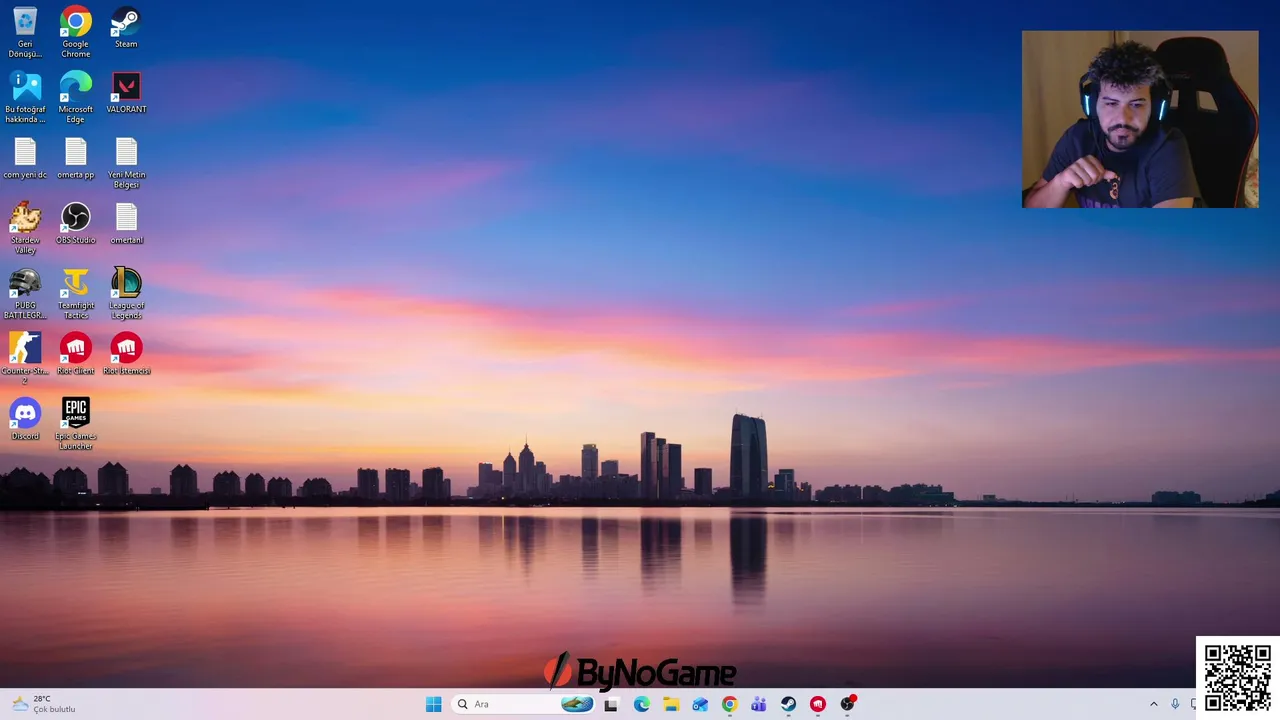
Task: Open the weather widget showing 28°C
Action: point(43,704)
